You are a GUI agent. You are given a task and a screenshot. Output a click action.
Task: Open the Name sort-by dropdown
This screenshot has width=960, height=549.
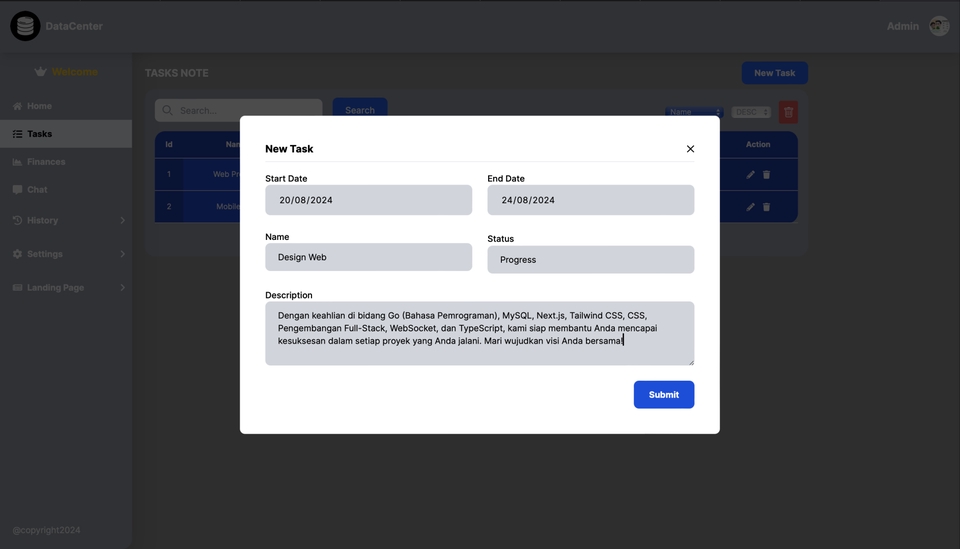coord(694,112)
